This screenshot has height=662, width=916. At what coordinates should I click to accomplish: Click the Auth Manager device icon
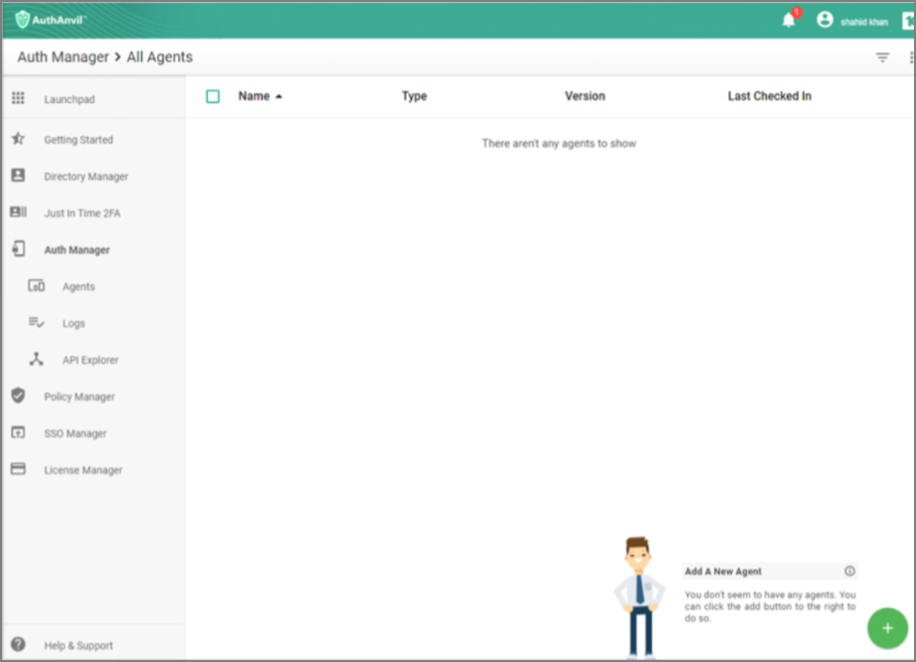tap(18, 249)
